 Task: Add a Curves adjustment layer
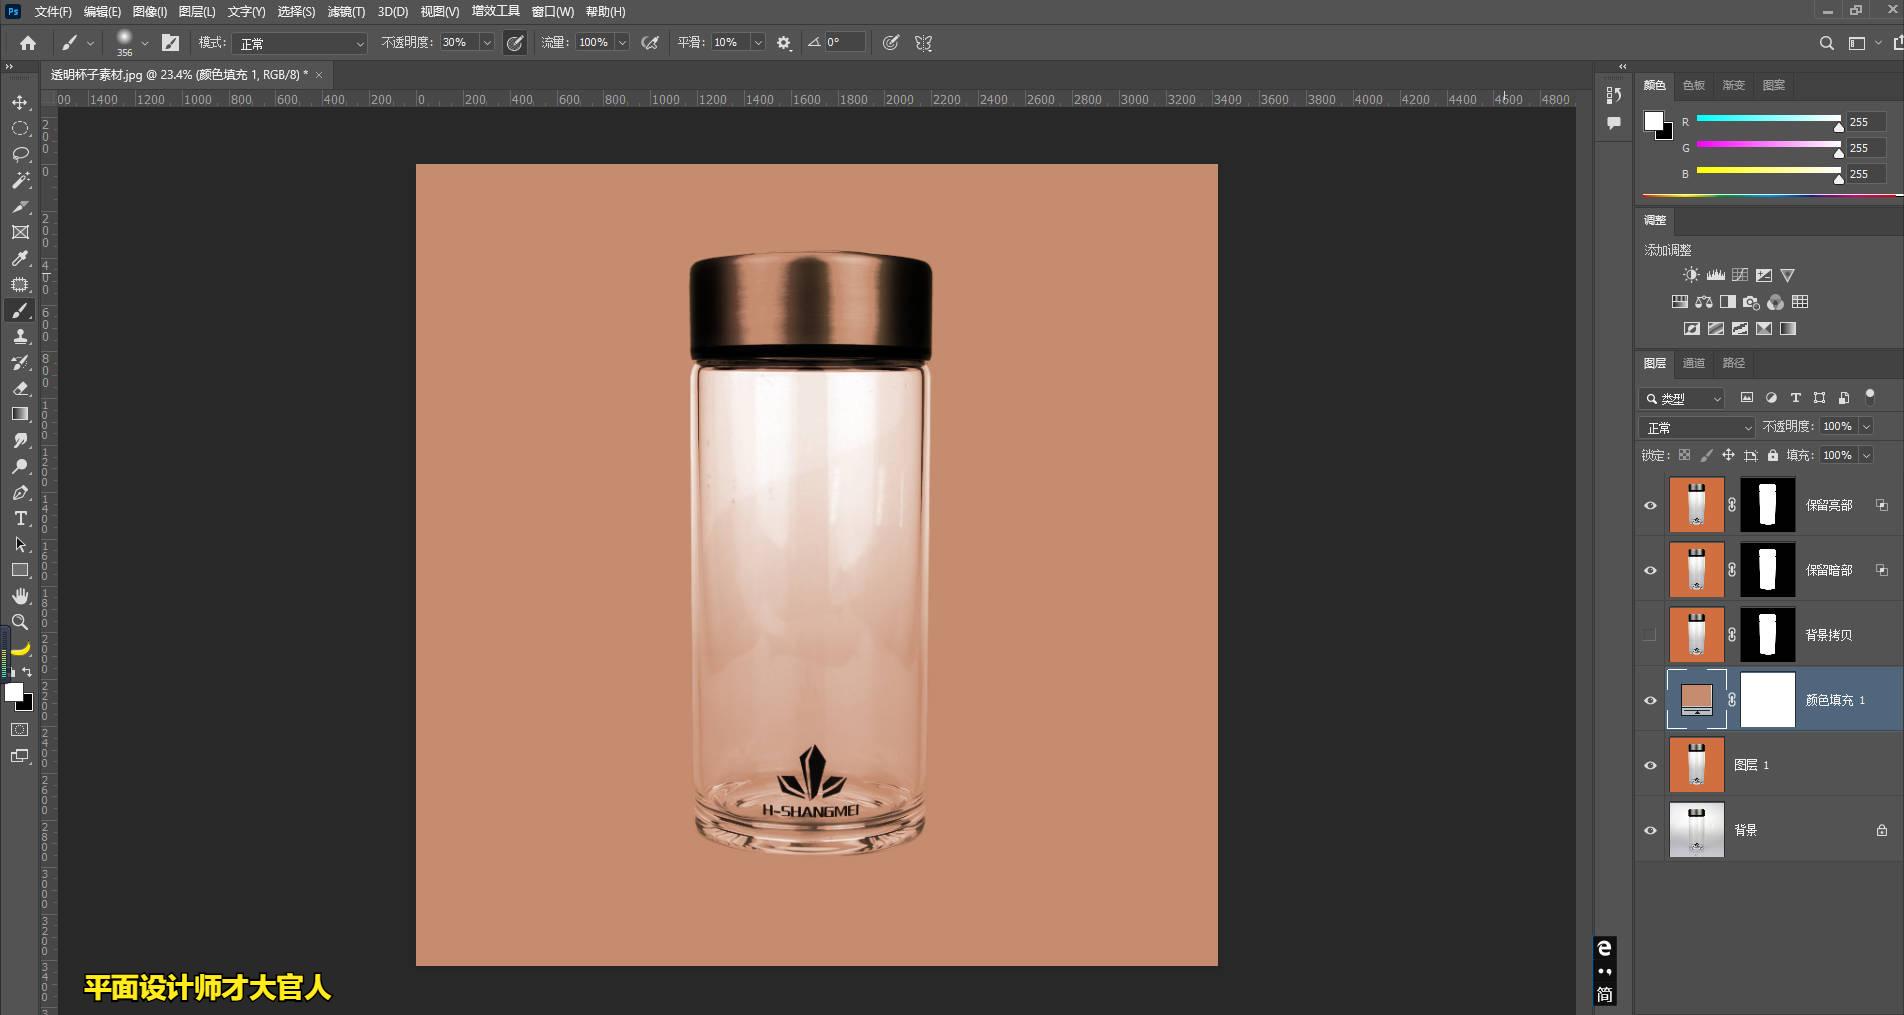pyautogui.click(x=1740, y=275)
